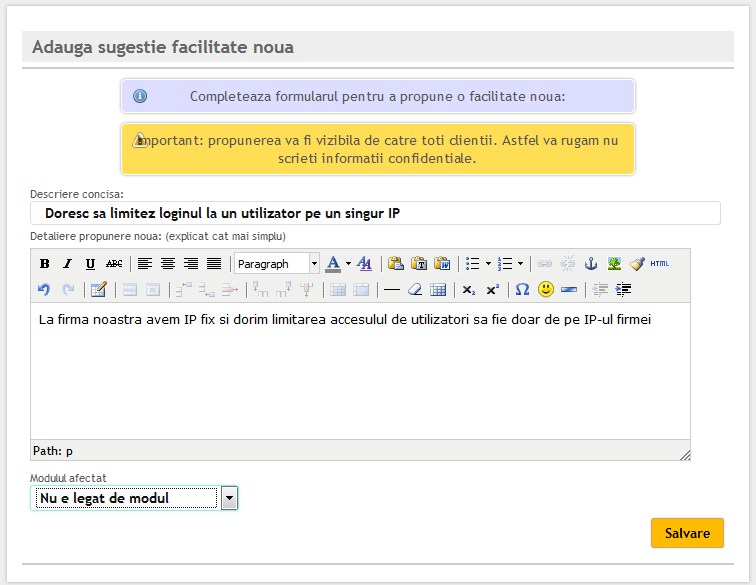The height and width of the screenshot is (585, 756).
Task: Insert special character omega symbol
Action: pos(522,290)
